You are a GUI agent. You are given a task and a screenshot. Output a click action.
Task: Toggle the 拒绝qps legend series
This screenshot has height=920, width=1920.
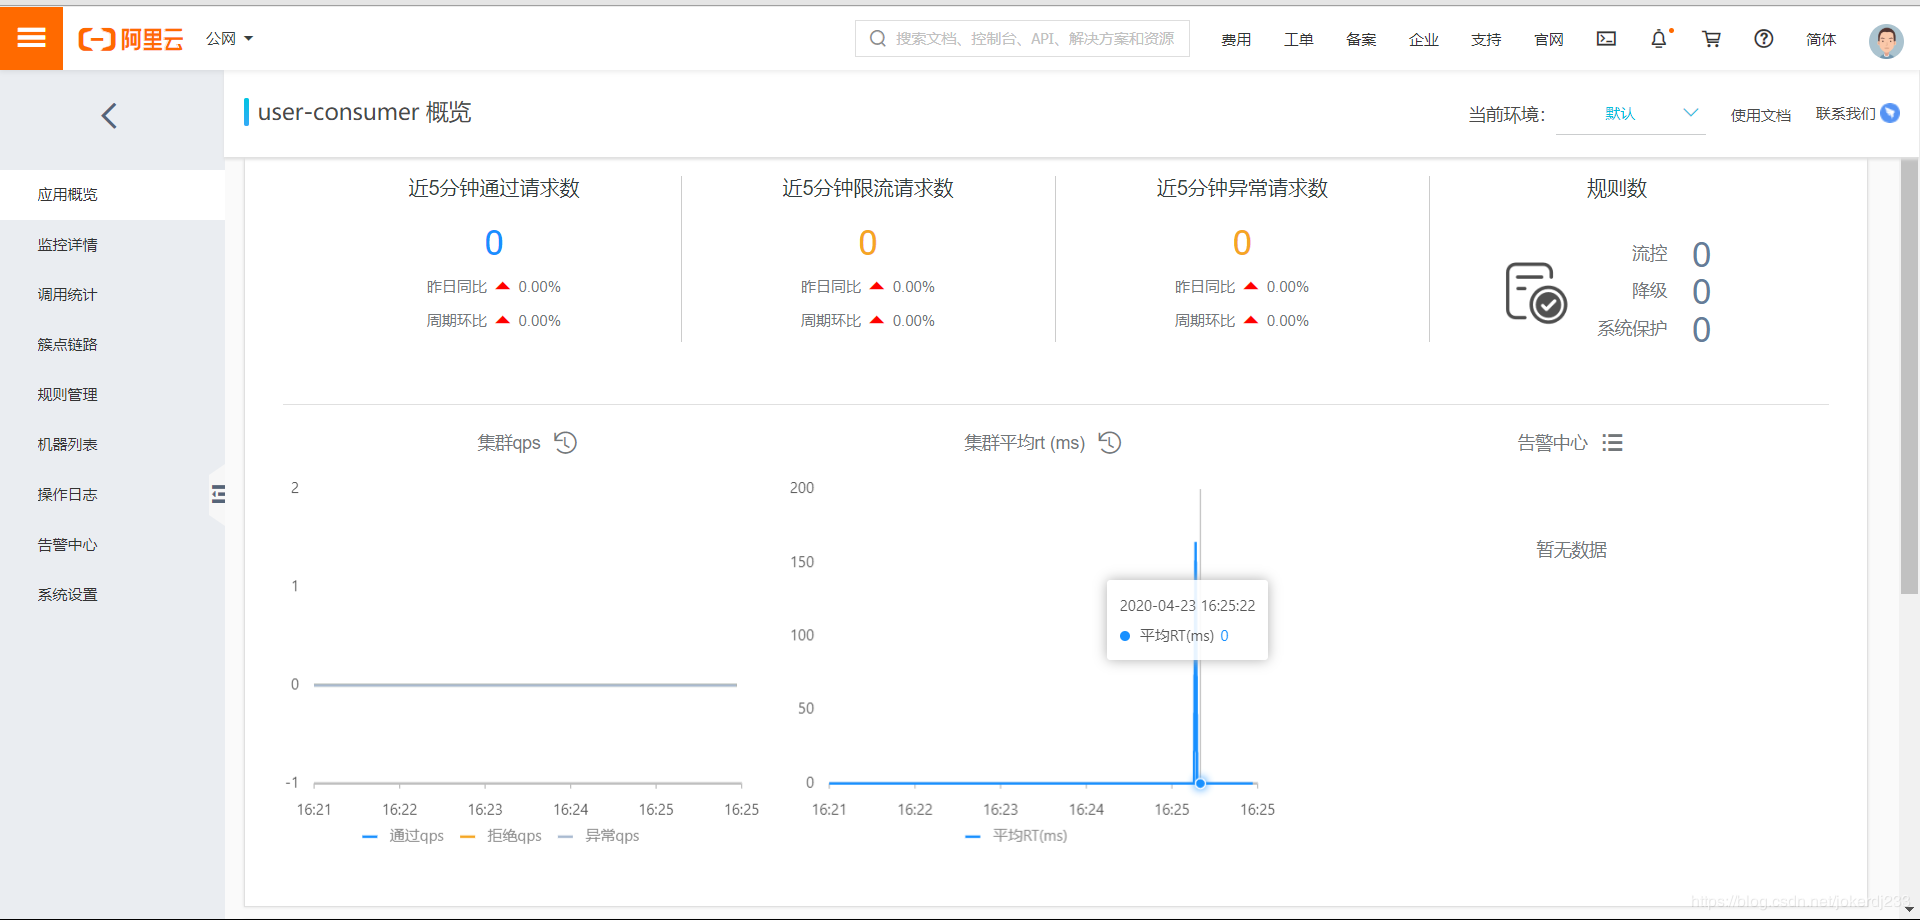[501, 836]
